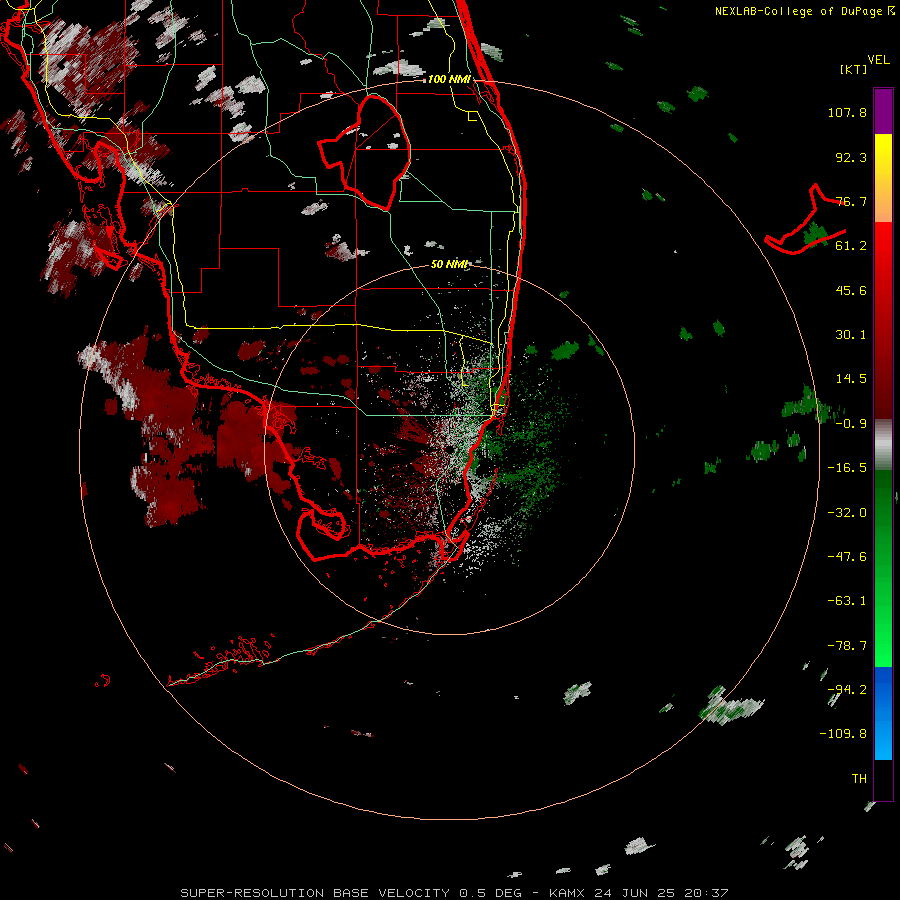Screen dimensions: 900x900
Task: Click the Super-Resolution Base Velocity caption
Action: [455, 893]
